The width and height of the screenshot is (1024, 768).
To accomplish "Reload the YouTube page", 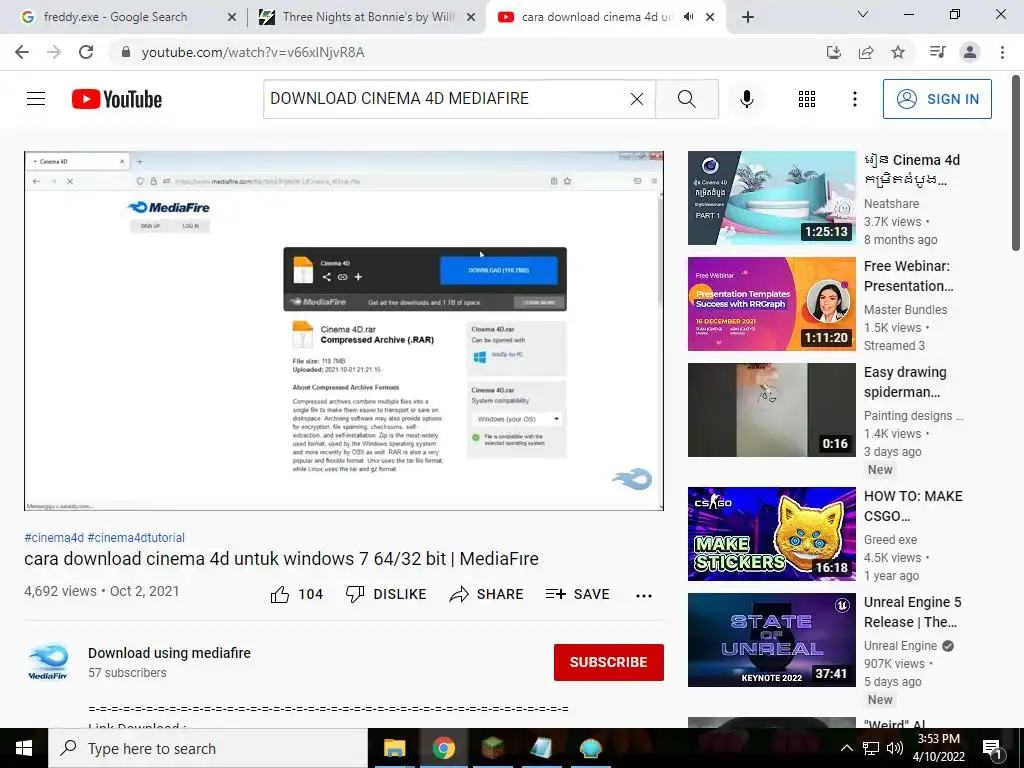I will [x=86, y=52].
